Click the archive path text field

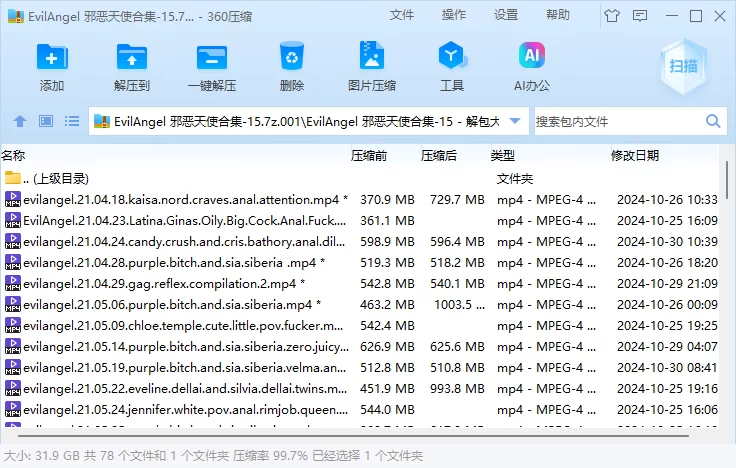coord(307,122)
